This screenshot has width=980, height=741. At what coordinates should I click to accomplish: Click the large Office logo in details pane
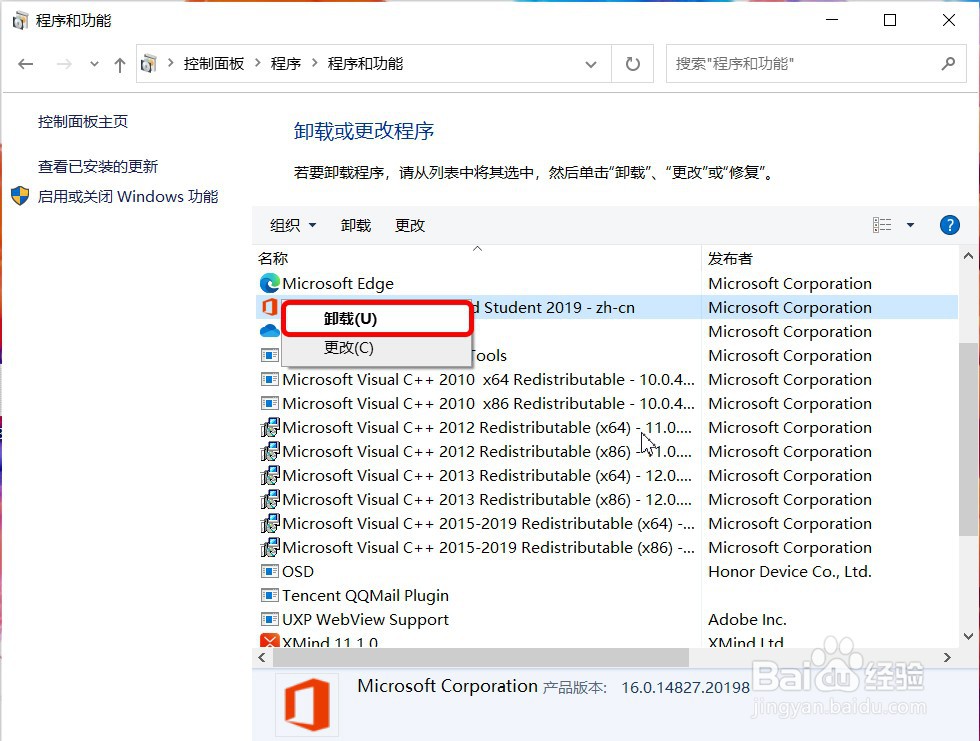[307, 705]
